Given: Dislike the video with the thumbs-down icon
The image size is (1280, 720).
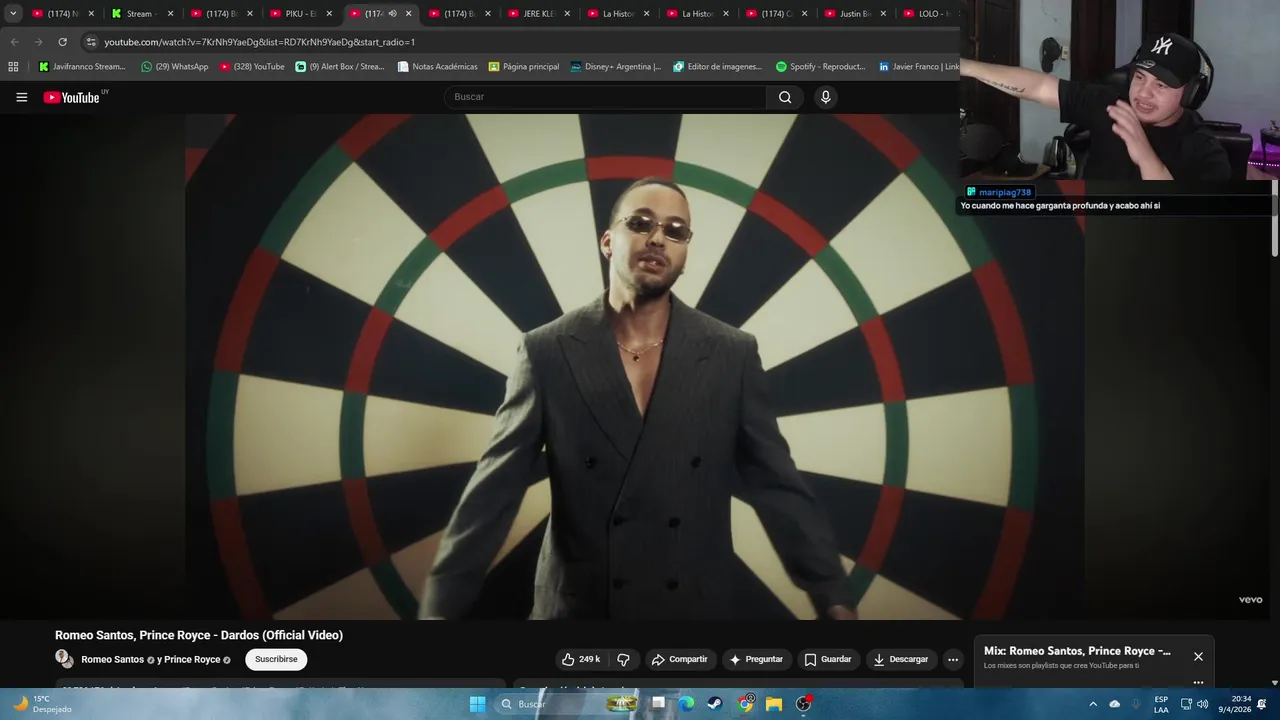Looking at the screenshot, I should coord(623,659).
